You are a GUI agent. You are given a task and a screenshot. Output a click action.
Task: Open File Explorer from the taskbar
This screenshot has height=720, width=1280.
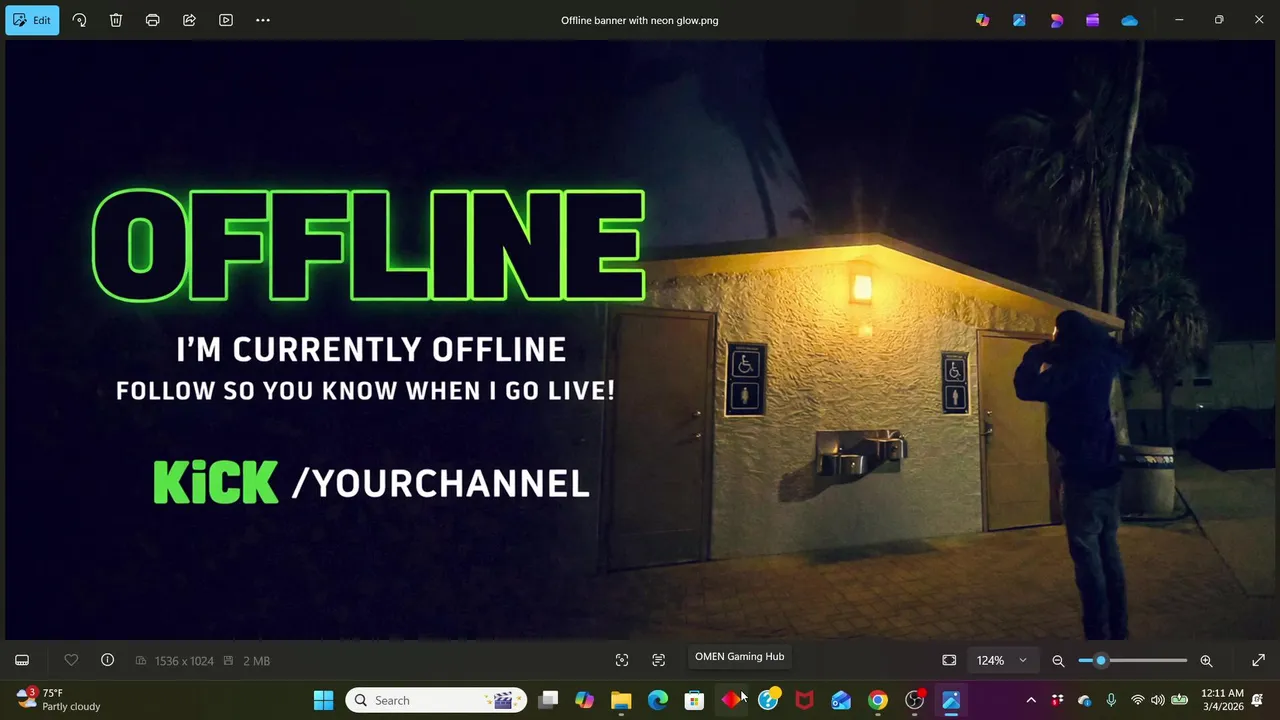(x=621, y=700)
